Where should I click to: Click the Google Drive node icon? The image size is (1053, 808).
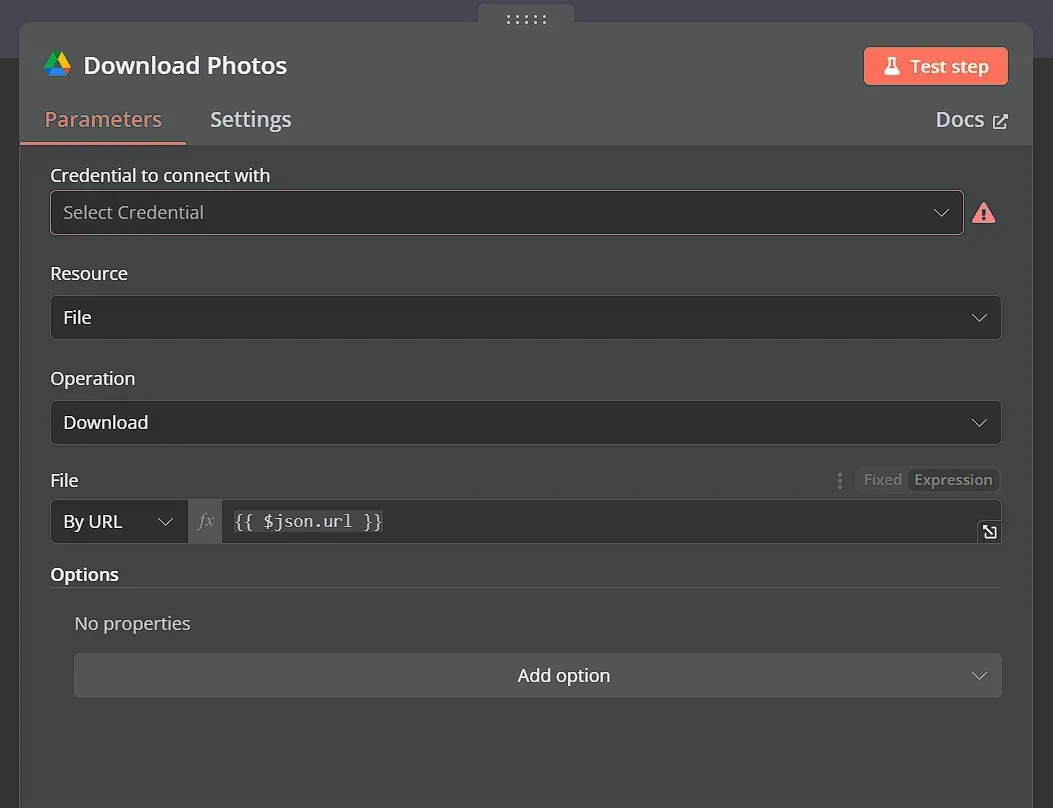click(57, 64)
